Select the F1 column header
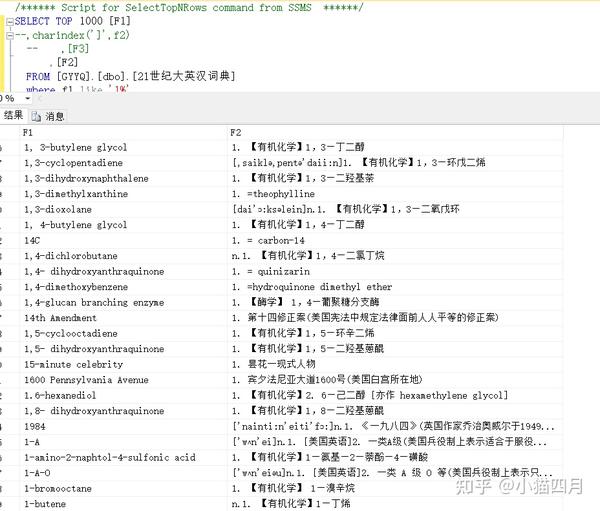The width and height of the screenshot is (600, 511). [124, 133]
